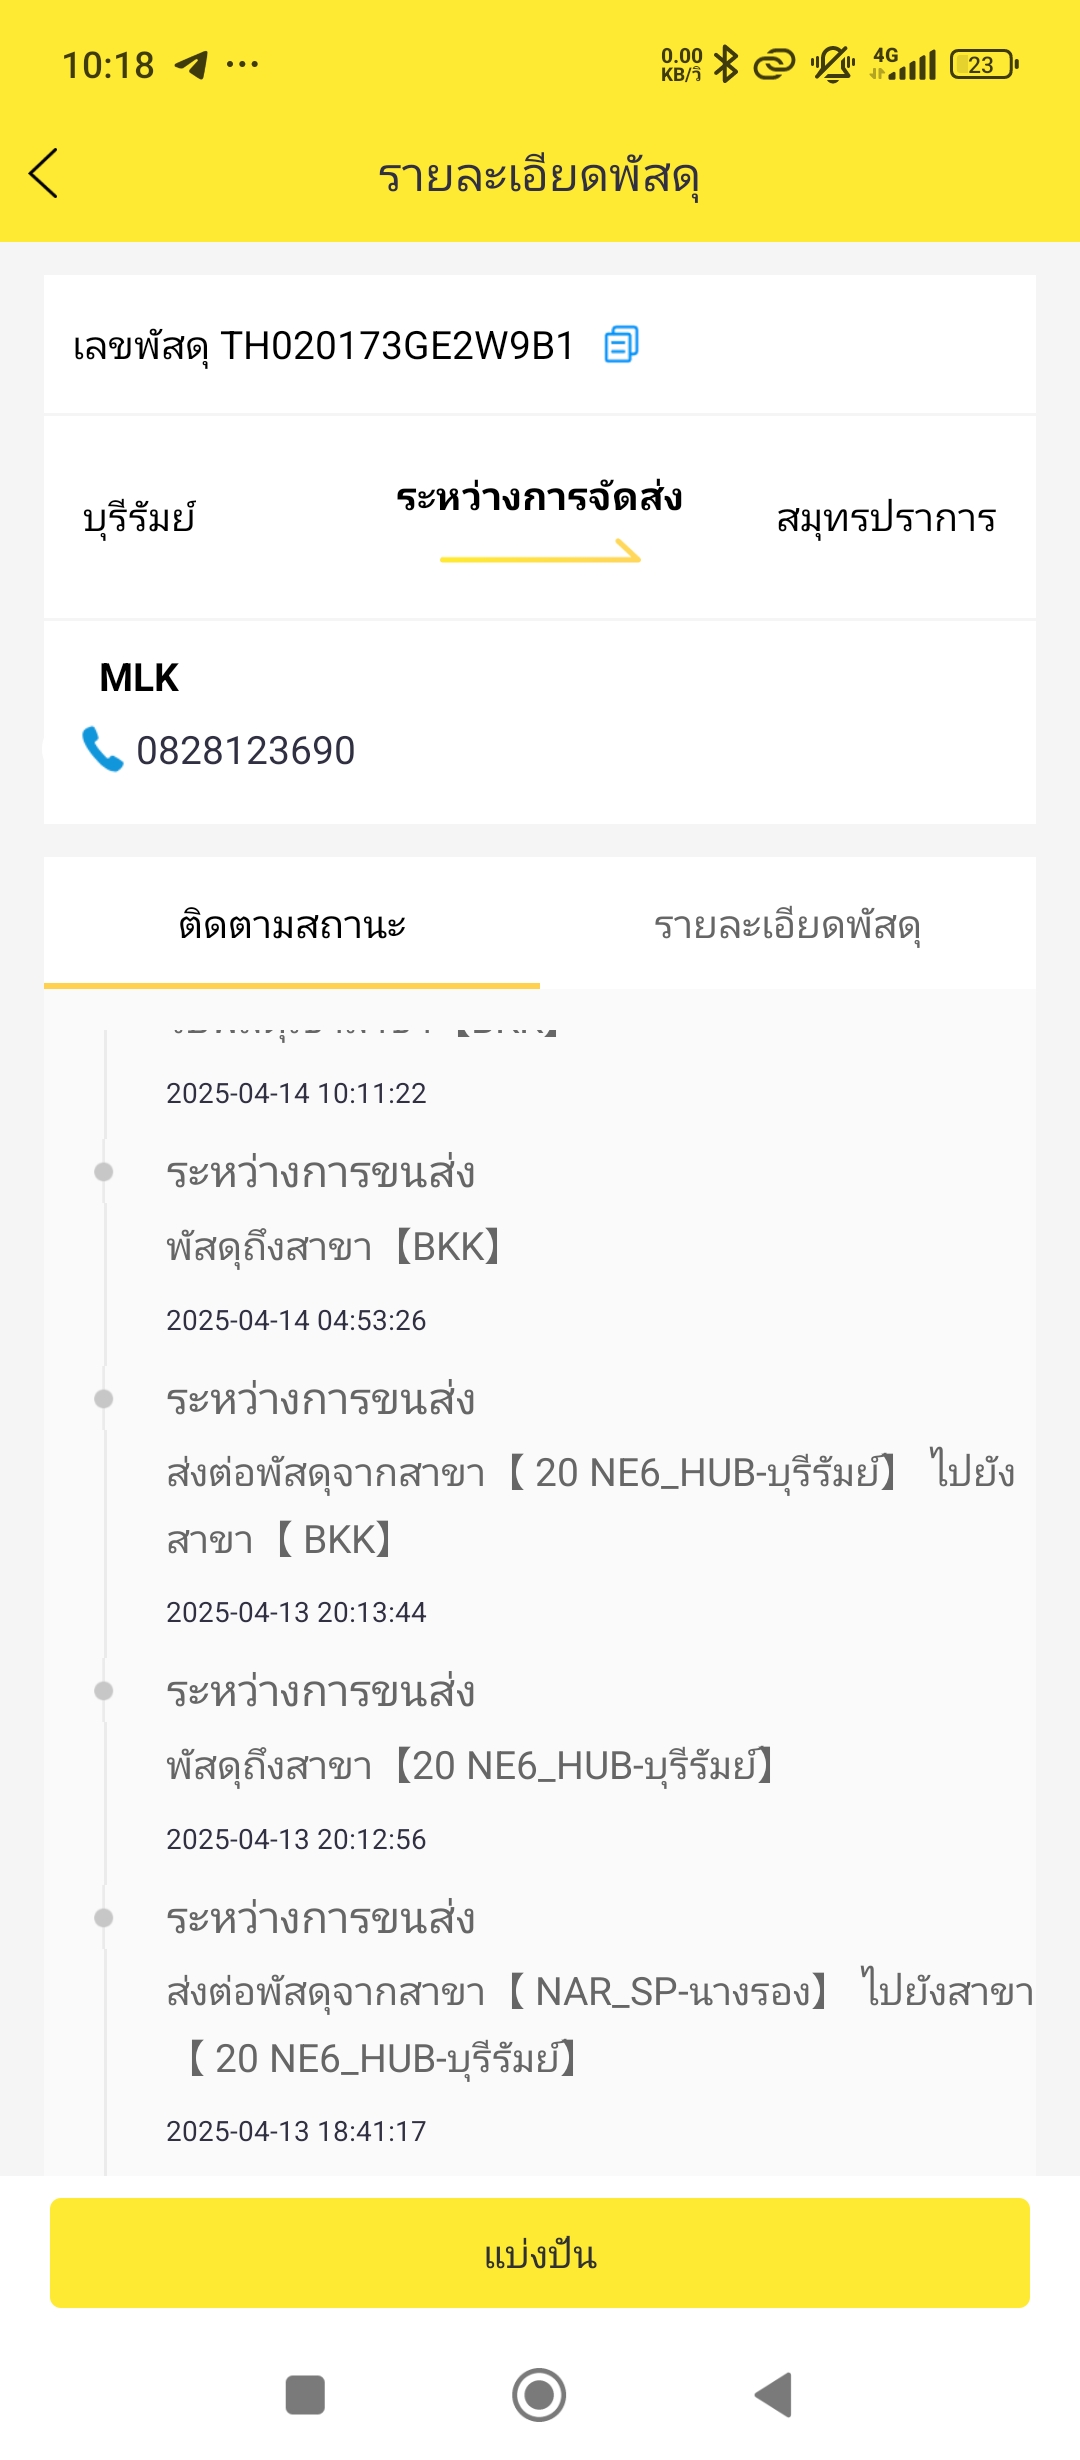Tap the 4G signal strength icon
The image size is (1080, 2460).
904,65
